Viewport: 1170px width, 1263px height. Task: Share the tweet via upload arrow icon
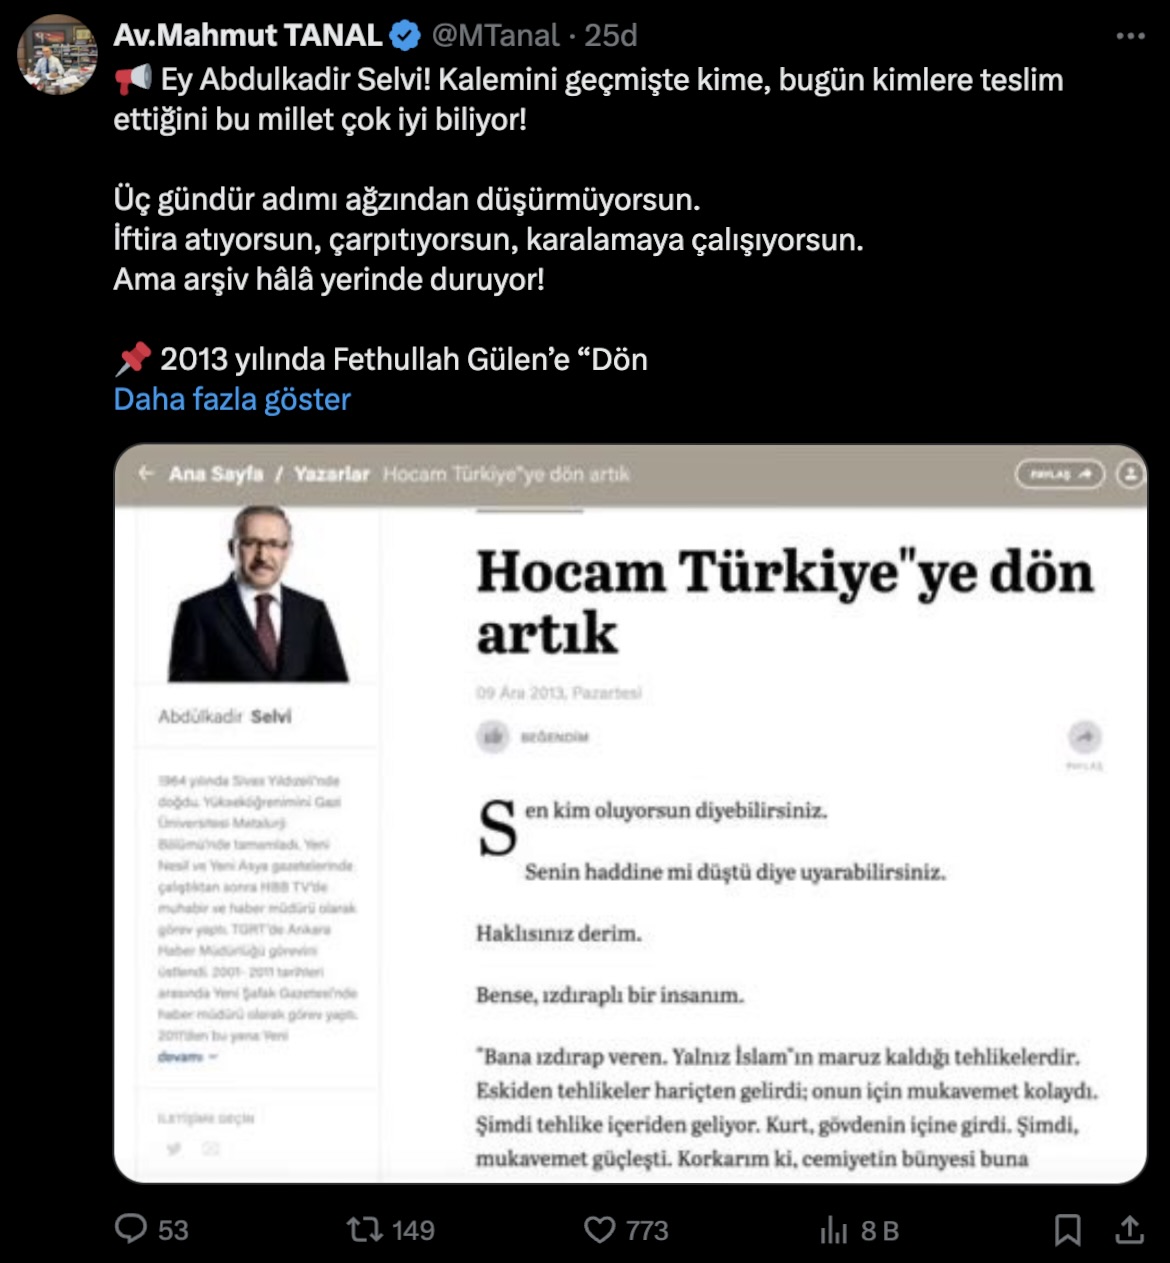click(1130, 1229)
